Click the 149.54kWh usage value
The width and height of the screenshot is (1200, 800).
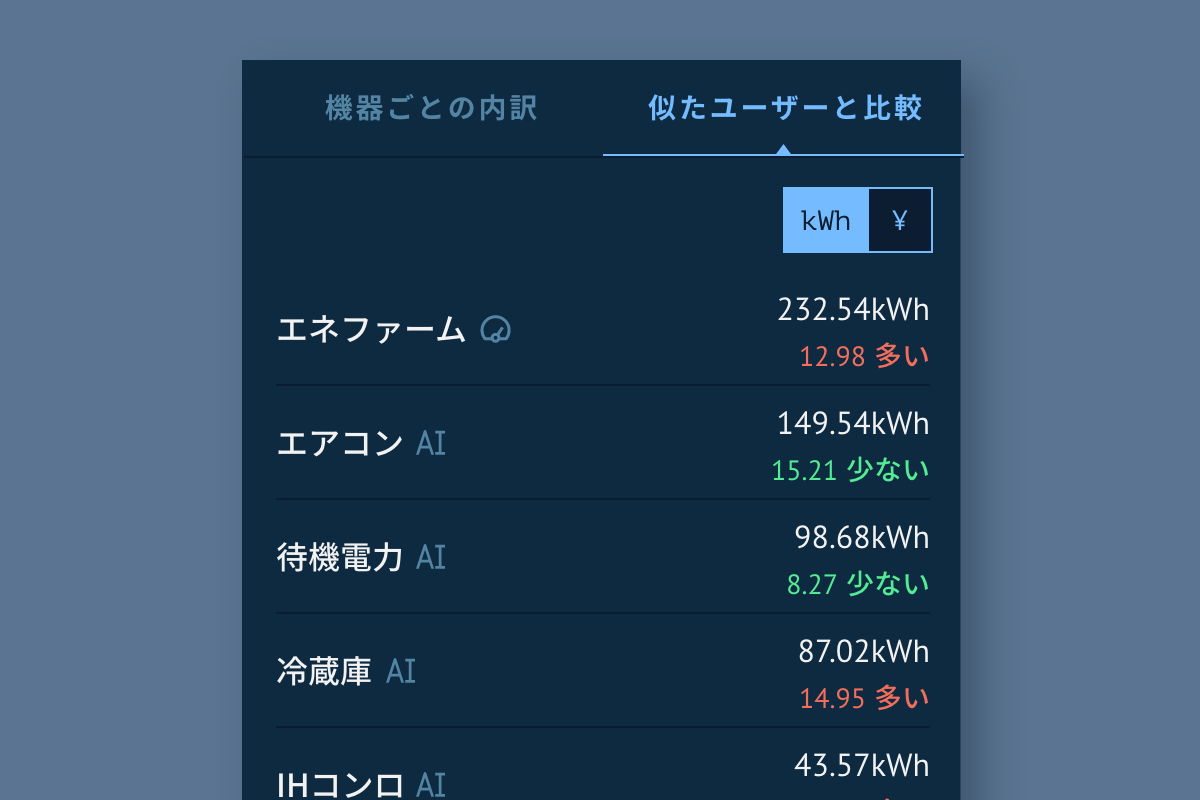coord(853,424)
